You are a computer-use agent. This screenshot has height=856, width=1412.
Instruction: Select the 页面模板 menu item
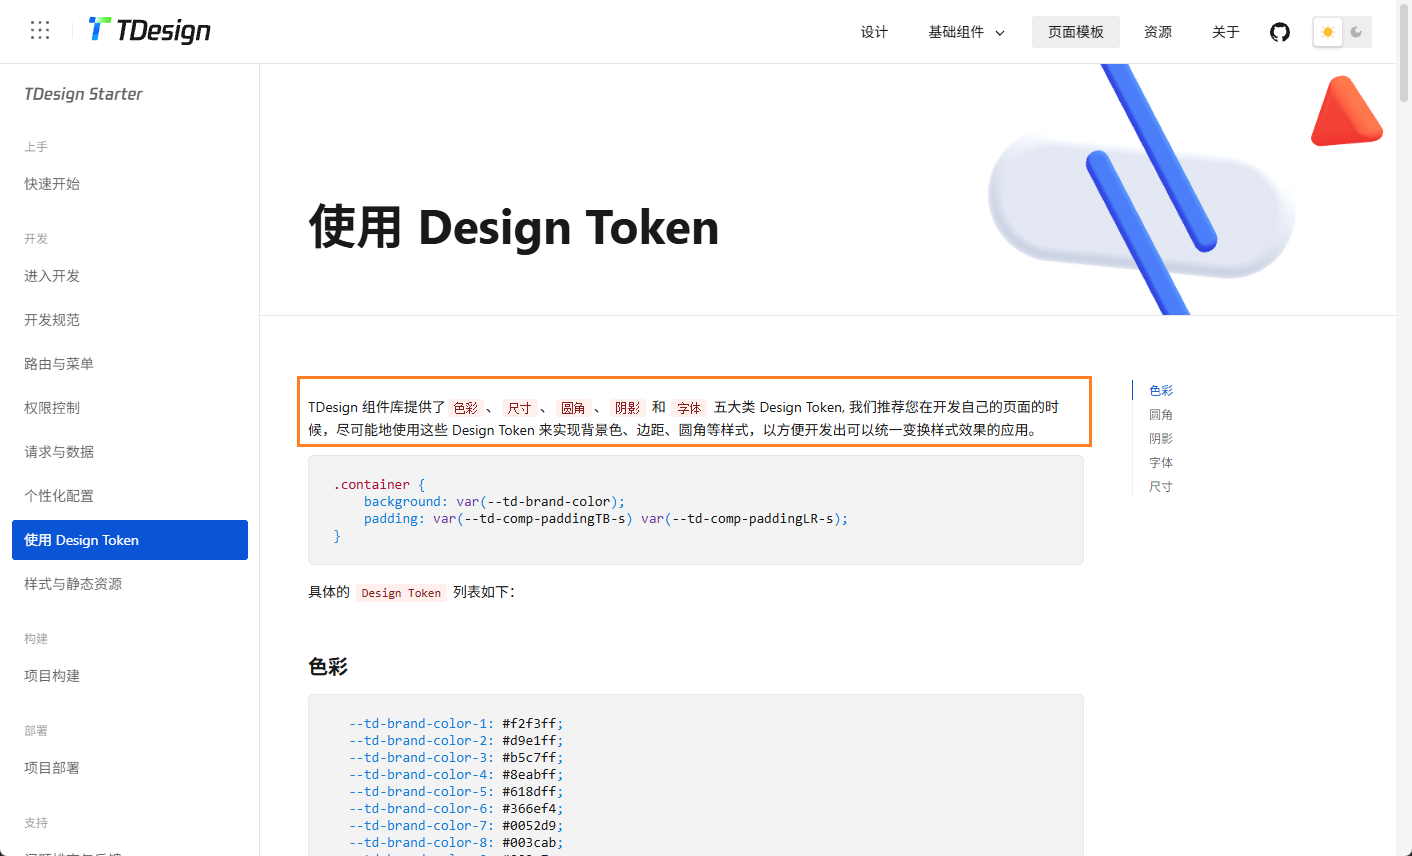(1076, 32)
